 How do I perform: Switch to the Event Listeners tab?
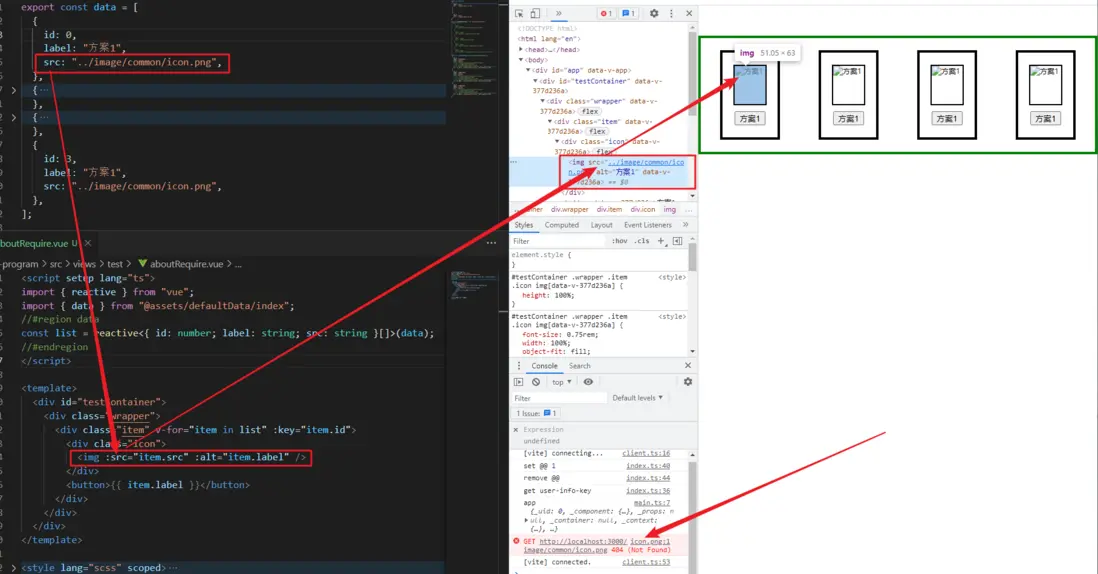[648, 225]
